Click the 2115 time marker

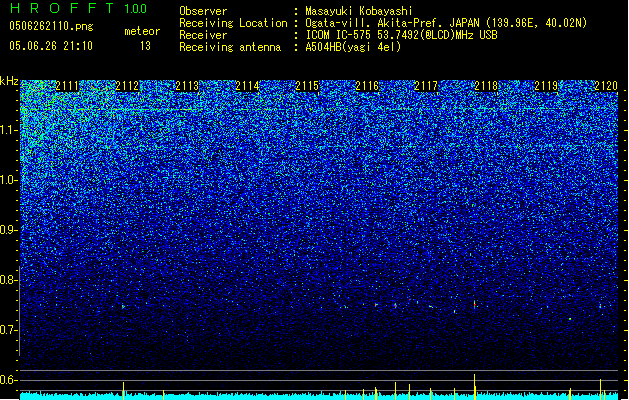pyautogui.click(x=307, y=86)
